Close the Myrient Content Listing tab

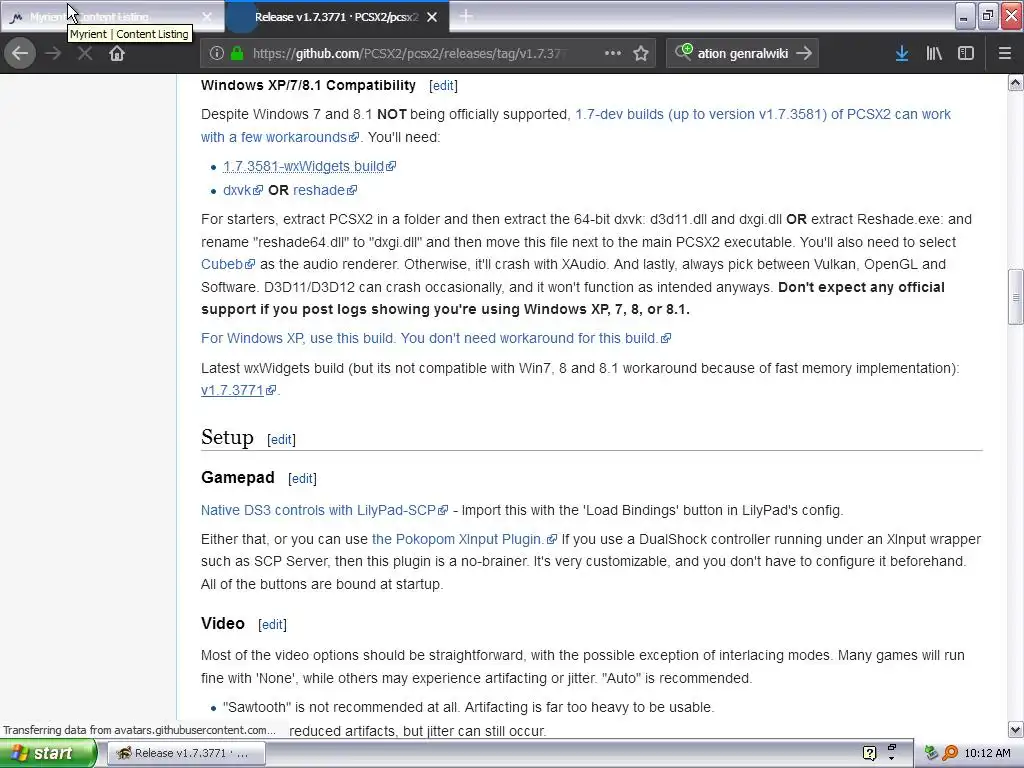pos(207,17)
